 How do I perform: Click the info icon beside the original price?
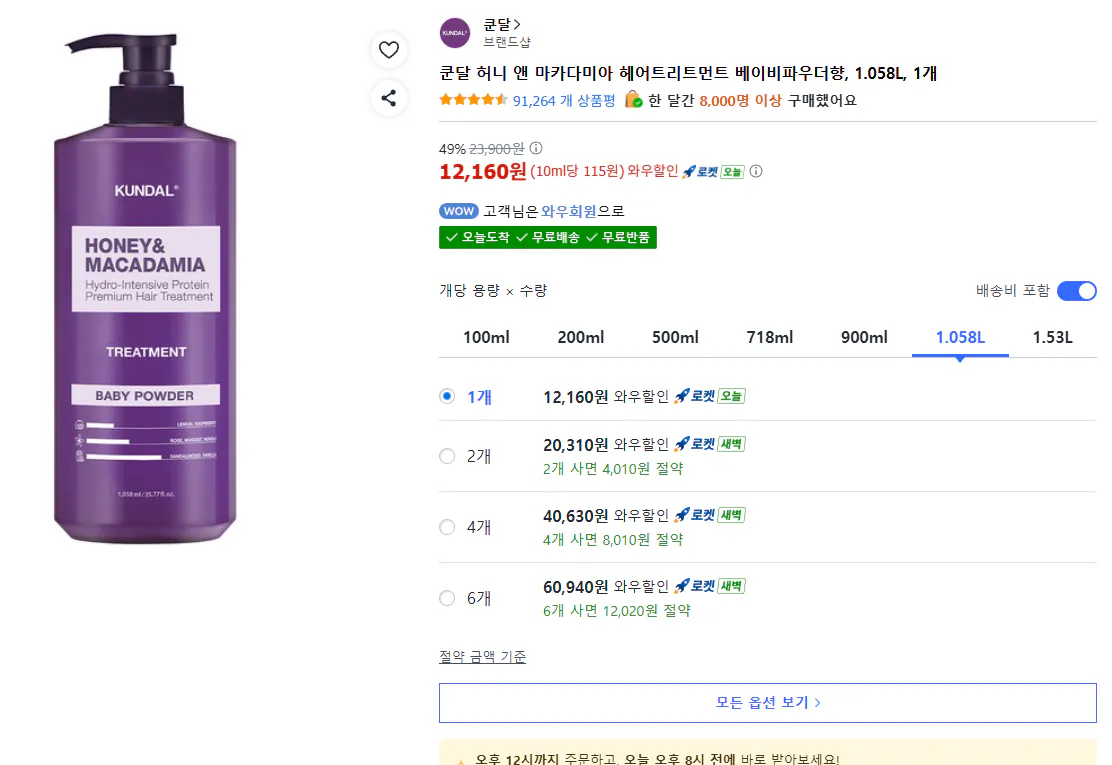[535, 147]
